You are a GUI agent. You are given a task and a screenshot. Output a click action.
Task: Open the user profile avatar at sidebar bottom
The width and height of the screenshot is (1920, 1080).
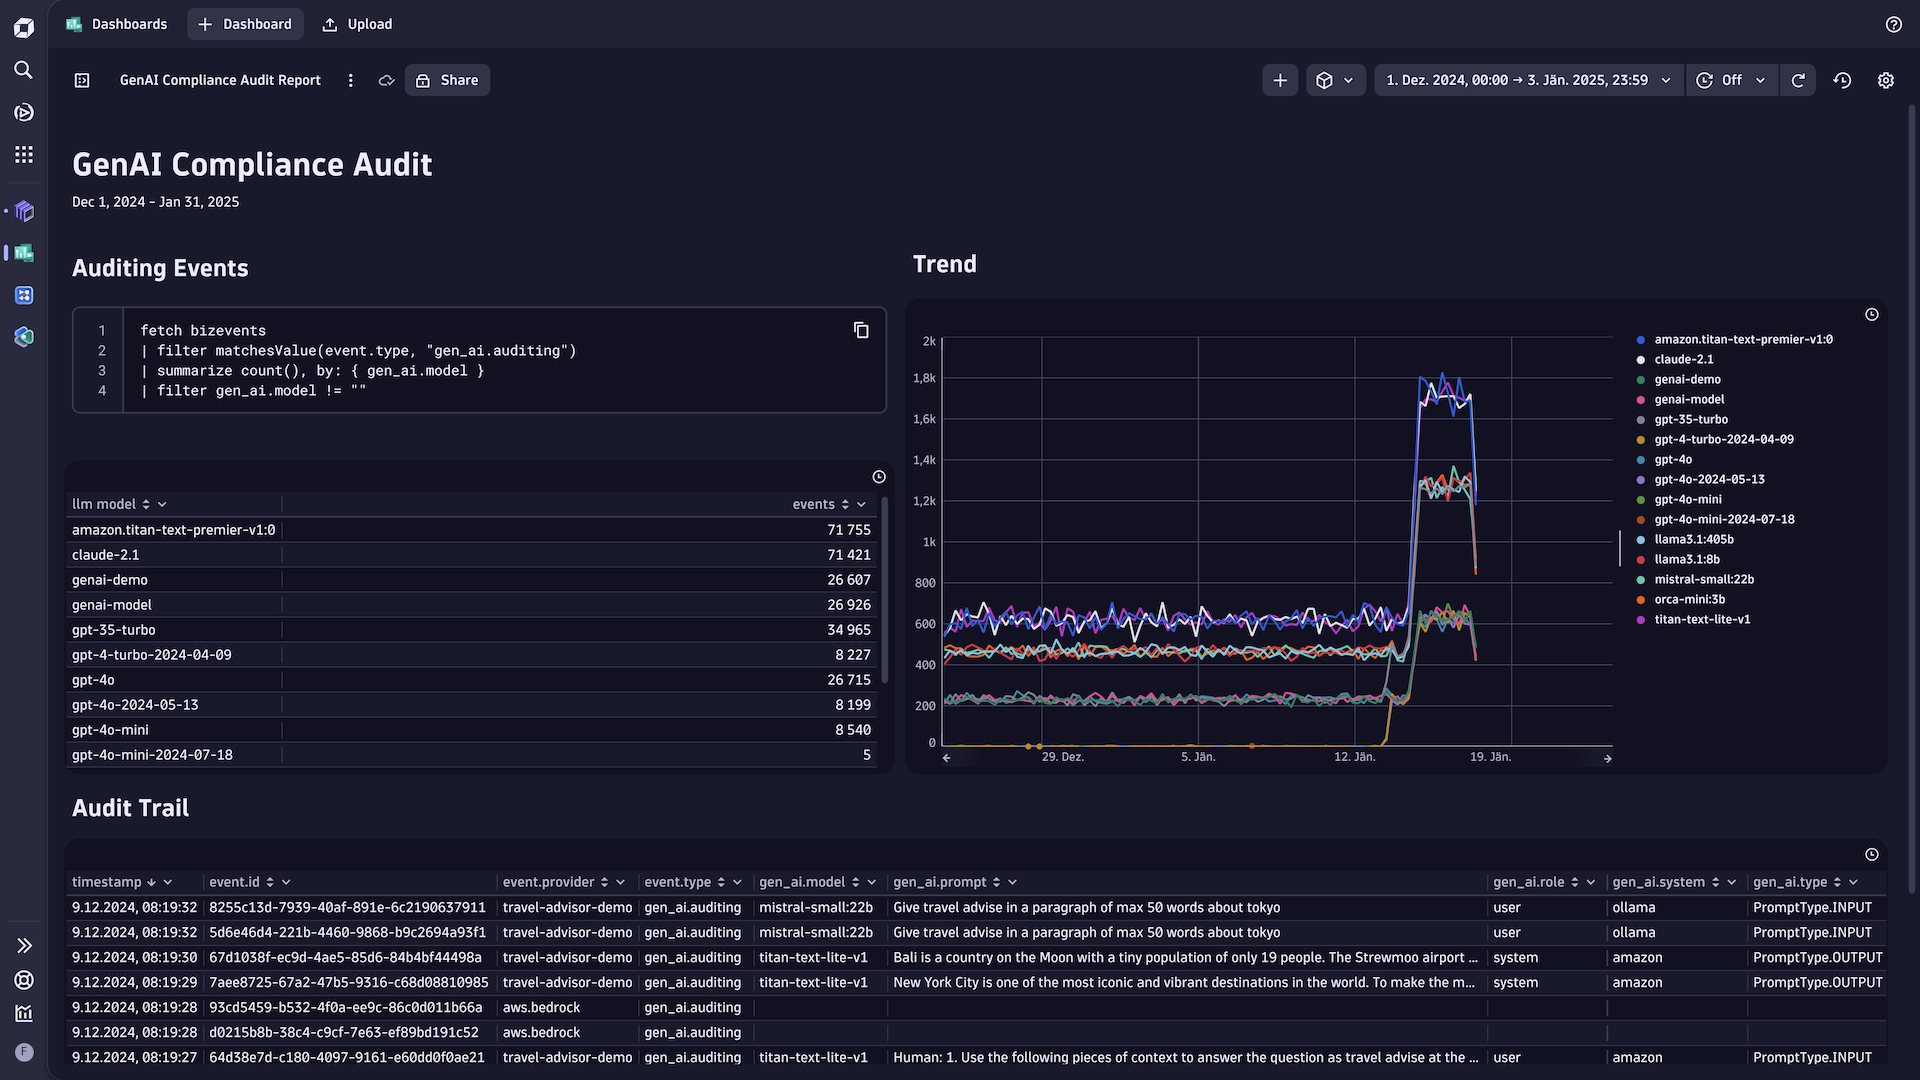24,1052
